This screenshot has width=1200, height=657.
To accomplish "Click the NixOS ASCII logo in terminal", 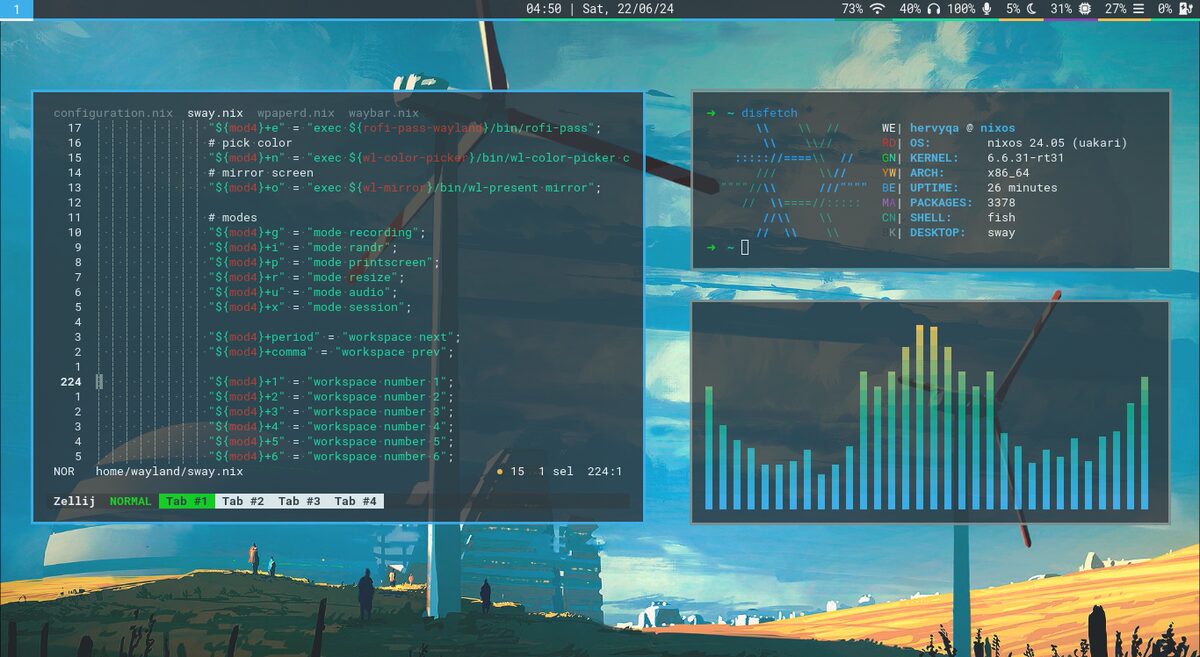I will tap(792, 180).
